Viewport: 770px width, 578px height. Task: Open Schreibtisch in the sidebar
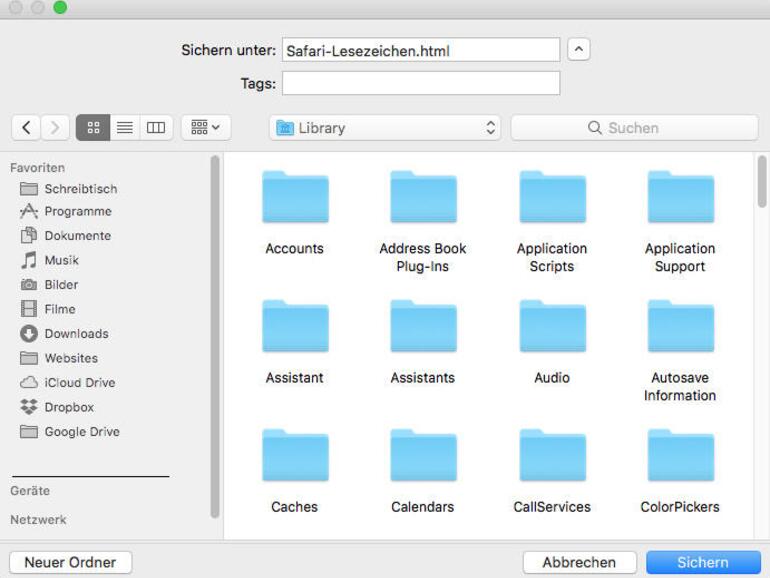click(x=69, y=189)
